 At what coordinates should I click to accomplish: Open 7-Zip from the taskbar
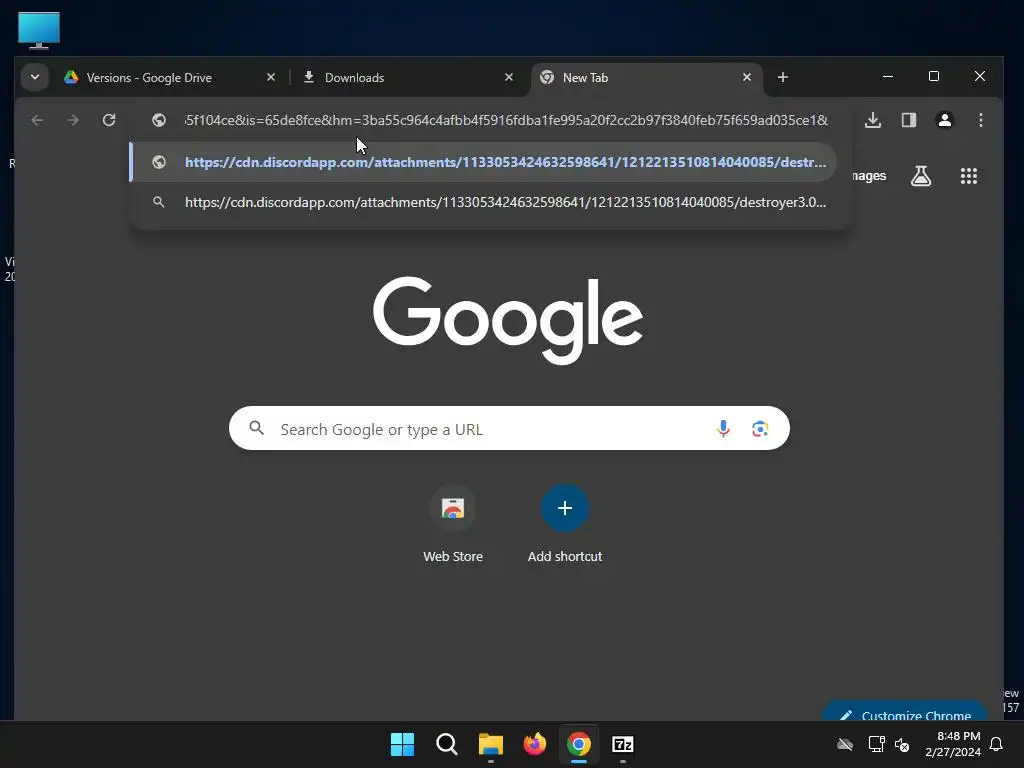pyautogui.click(x=623, y=744)
